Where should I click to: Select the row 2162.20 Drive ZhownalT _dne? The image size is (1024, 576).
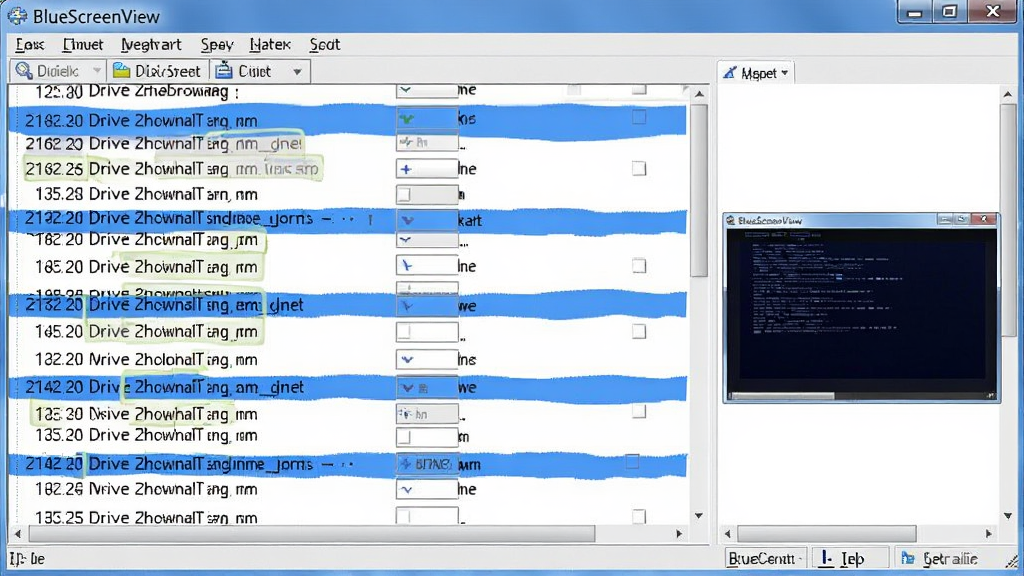click(347, 143)
